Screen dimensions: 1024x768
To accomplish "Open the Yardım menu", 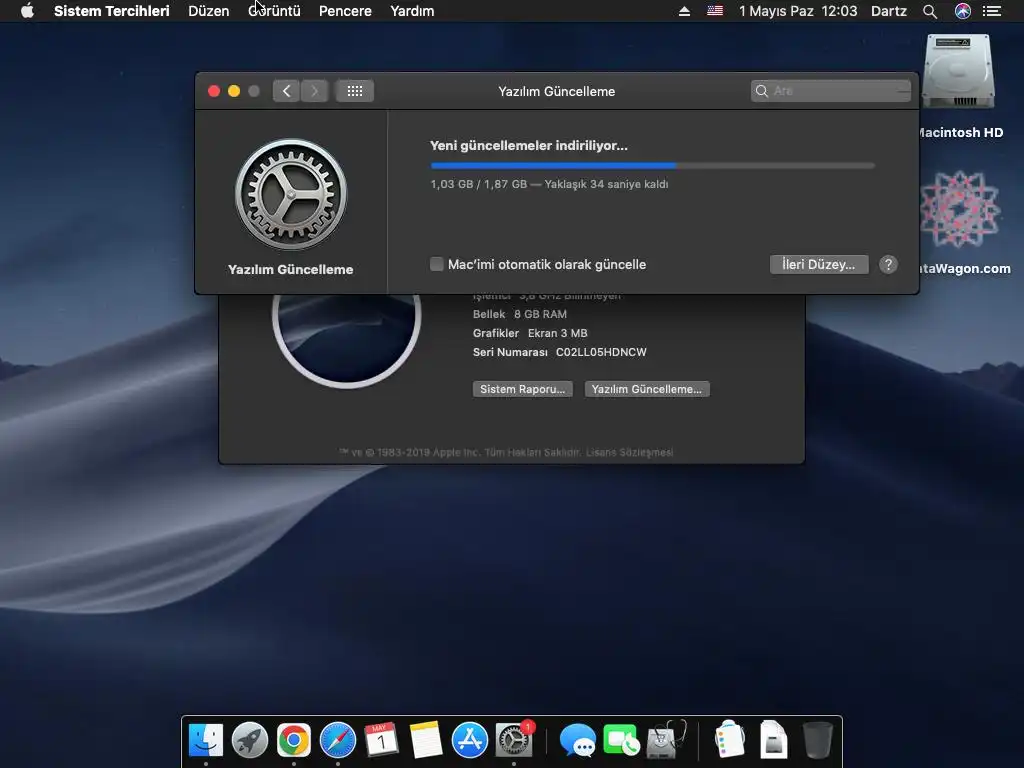I will pos(412,11).
